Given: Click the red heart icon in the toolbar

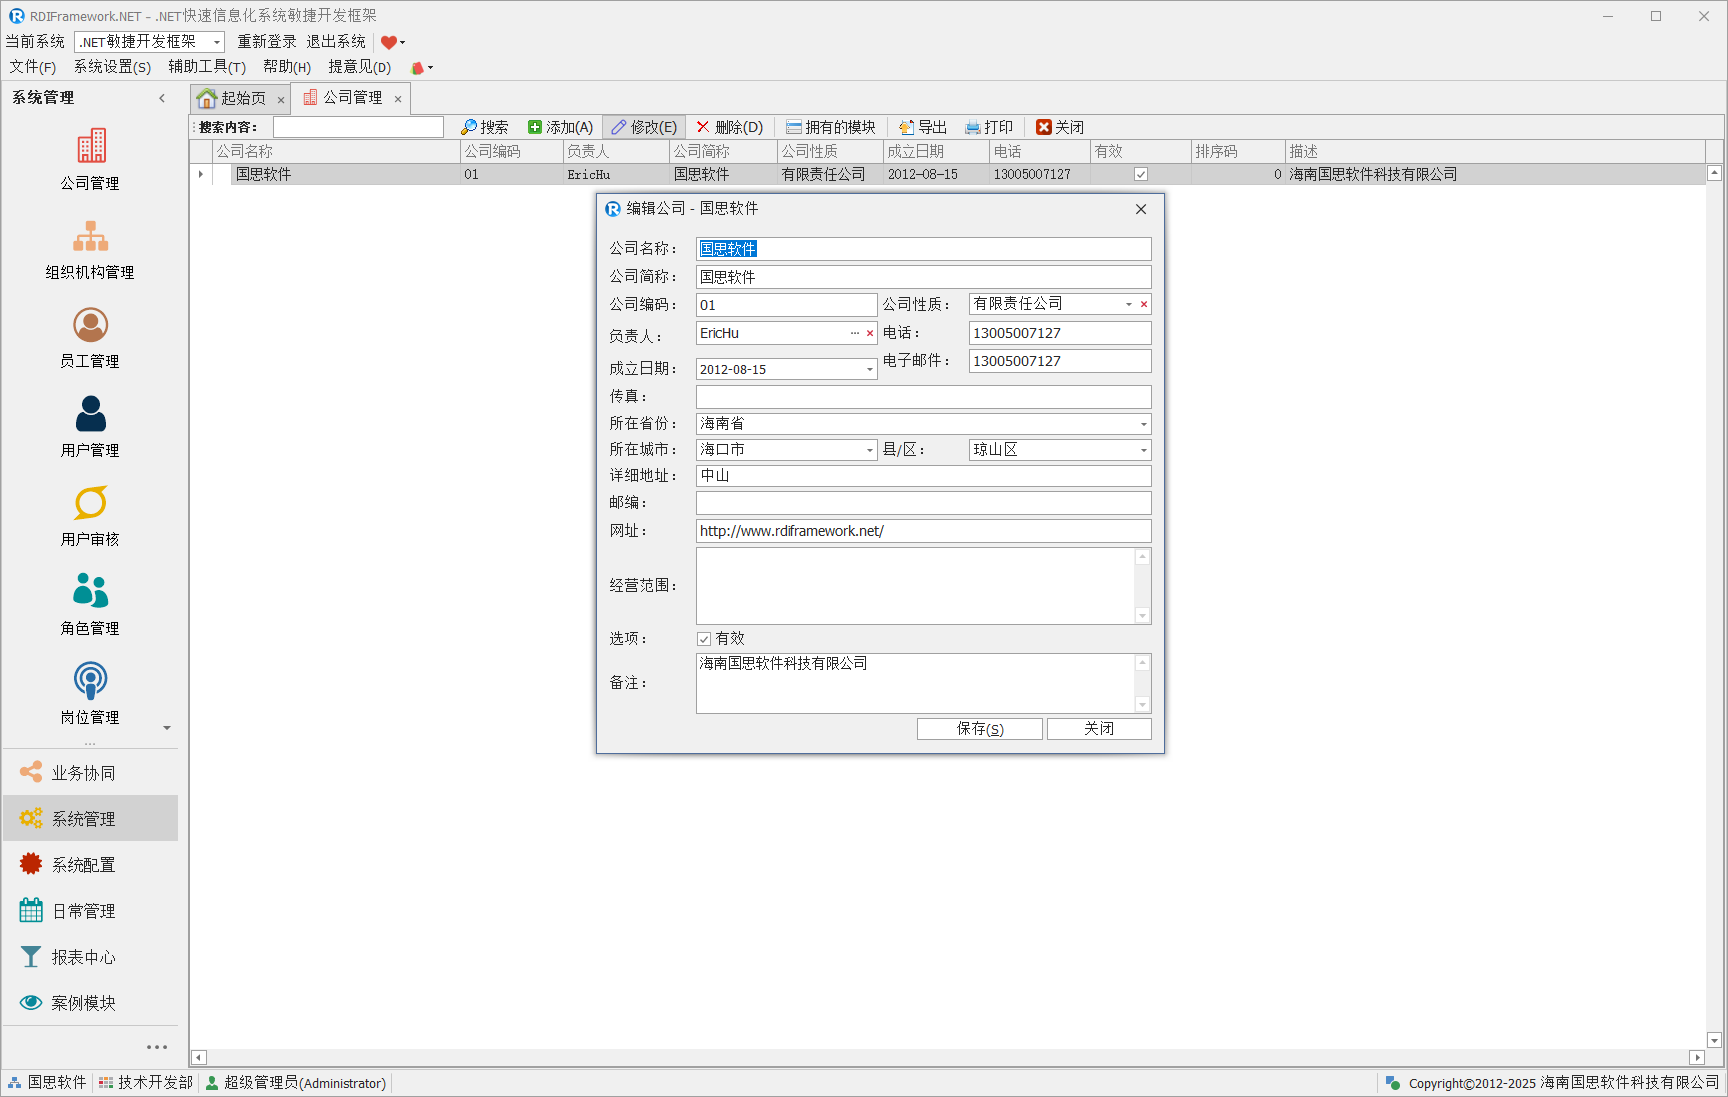Looking at the screenshot, I should click(x=388, y=42).
